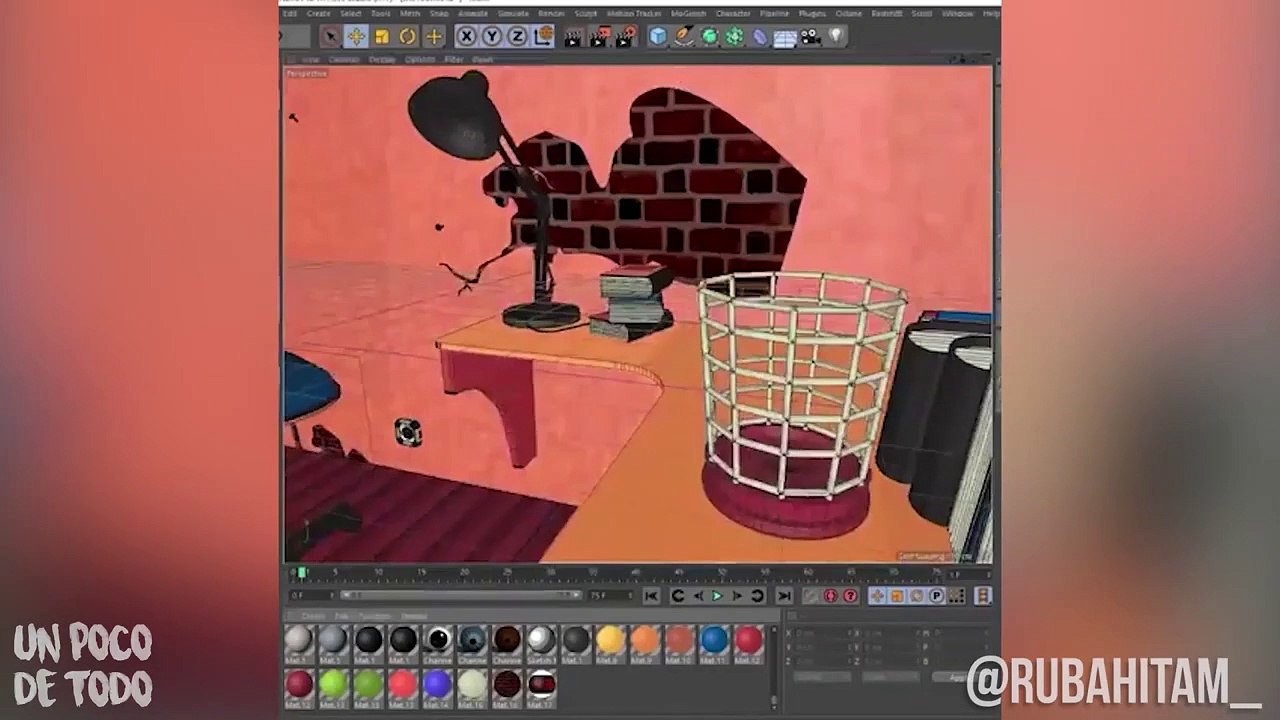Activate the Rotate tool
The width and height of the screenshot is (1280, 720).
tap(407, 37)
